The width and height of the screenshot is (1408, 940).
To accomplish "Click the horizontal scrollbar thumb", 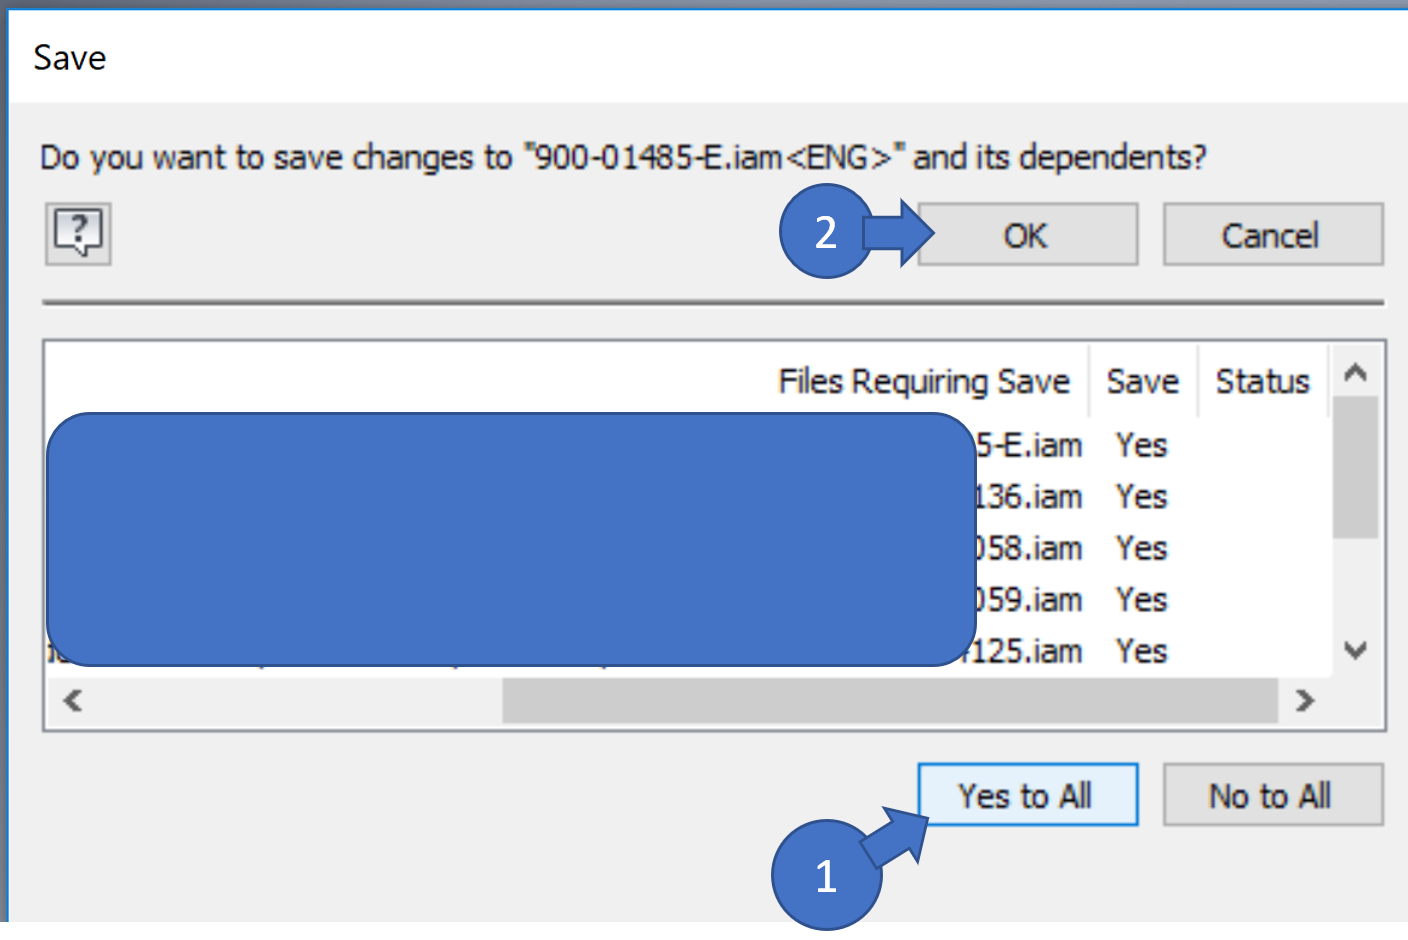I will click(x=889, y=700).
